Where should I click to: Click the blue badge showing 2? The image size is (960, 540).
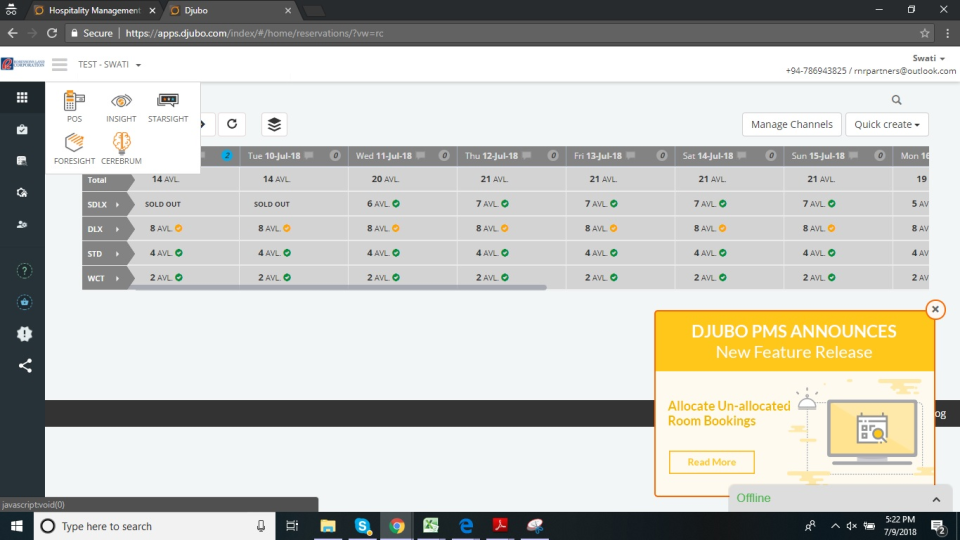tap(227, 156)
